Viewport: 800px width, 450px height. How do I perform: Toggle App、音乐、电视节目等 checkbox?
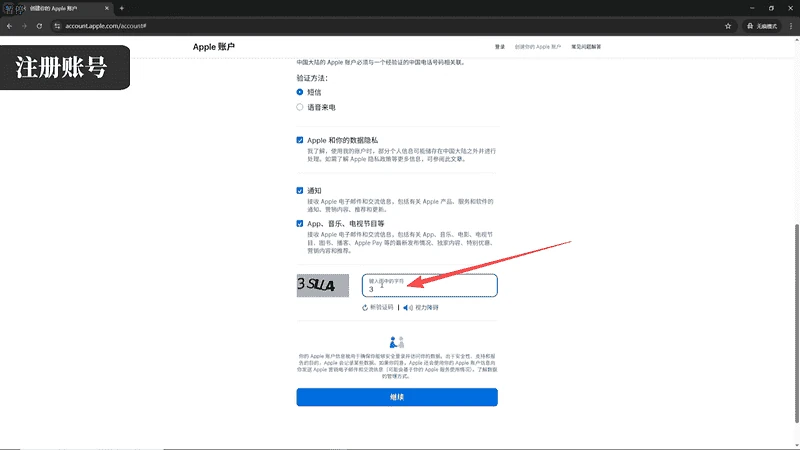pyautogui.click(x=299, y=223)
